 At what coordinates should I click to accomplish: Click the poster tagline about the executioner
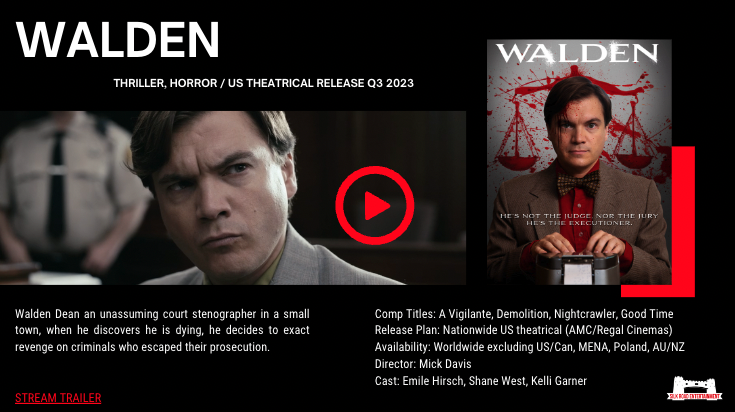pos(579,219)
